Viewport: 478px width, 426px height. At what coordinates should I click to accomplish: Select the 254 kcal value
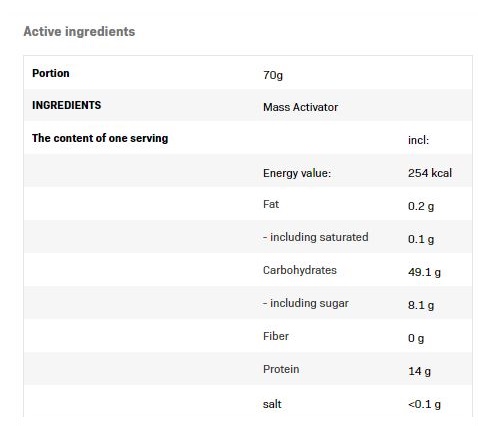click(430, 173)
